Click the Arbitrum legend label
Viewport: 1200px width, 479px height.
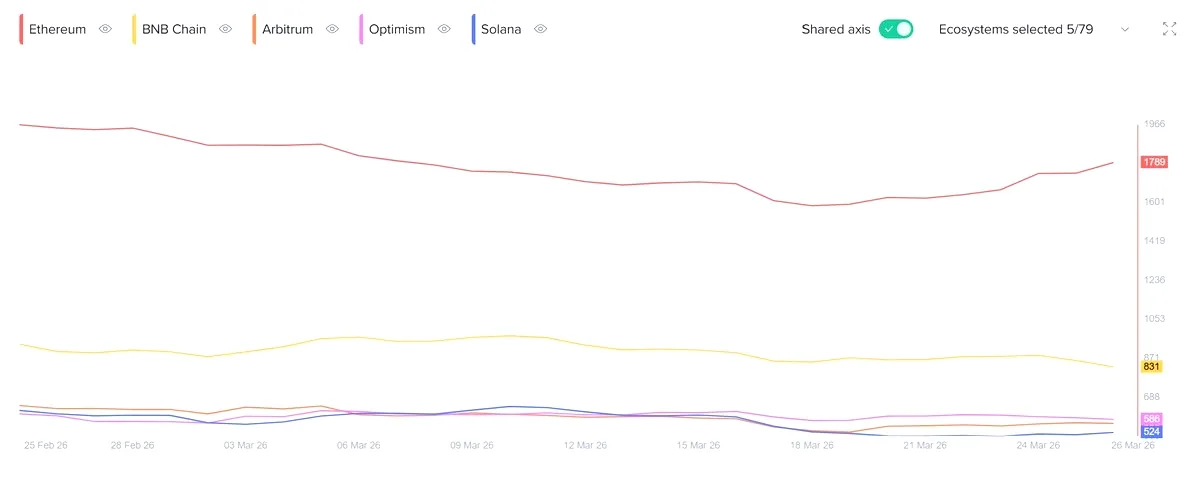287,29
